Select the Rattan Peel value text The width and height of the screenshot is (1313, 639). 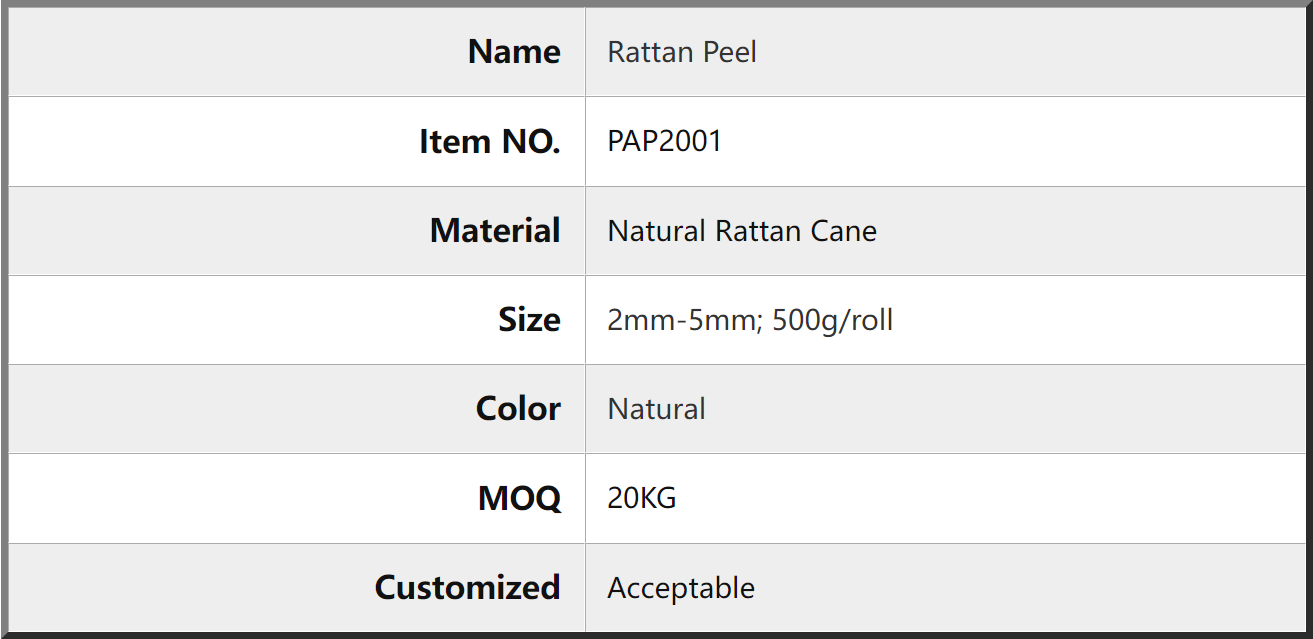pos(682,52)
